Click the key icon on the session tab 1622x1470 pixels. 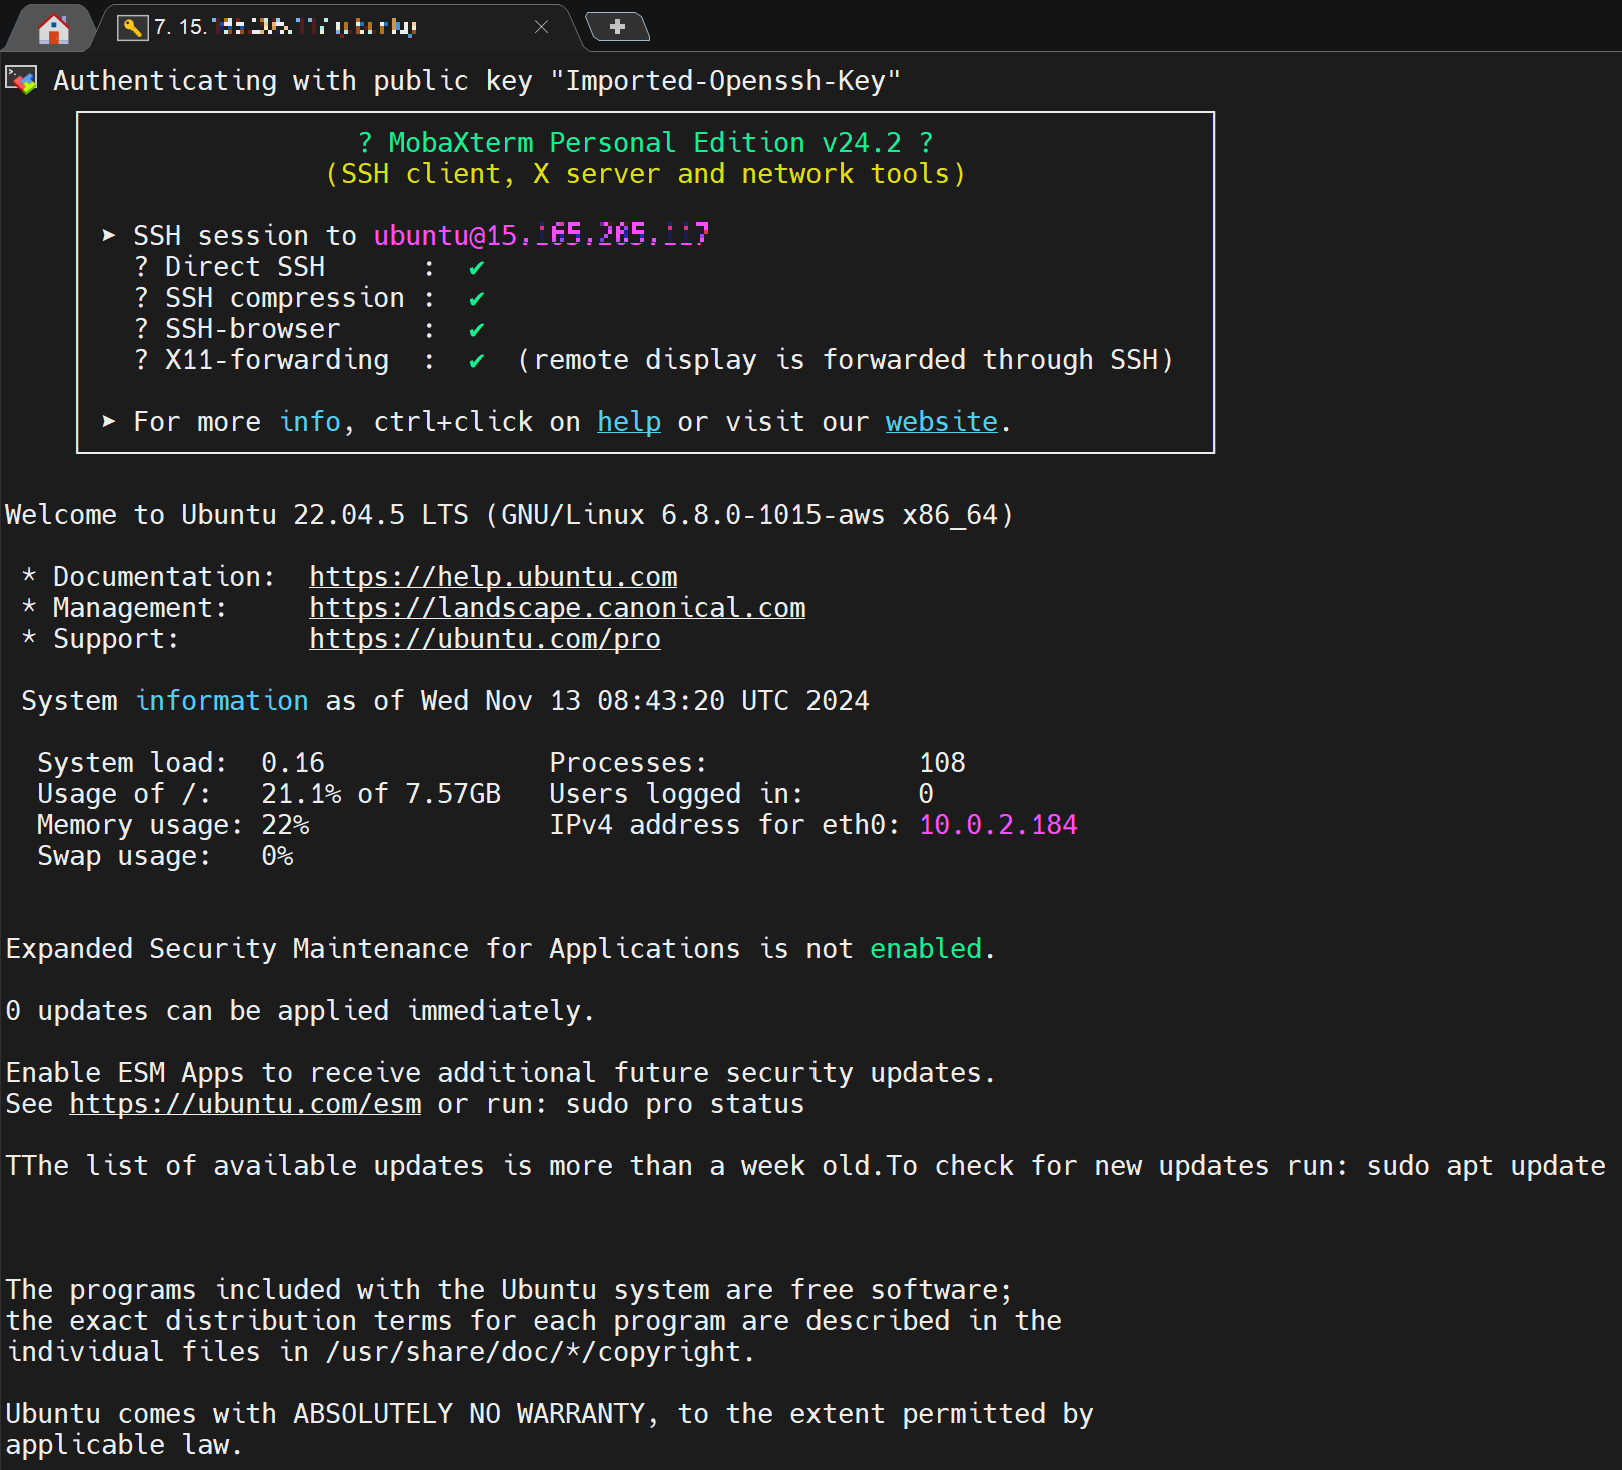[x=132, y=27]
